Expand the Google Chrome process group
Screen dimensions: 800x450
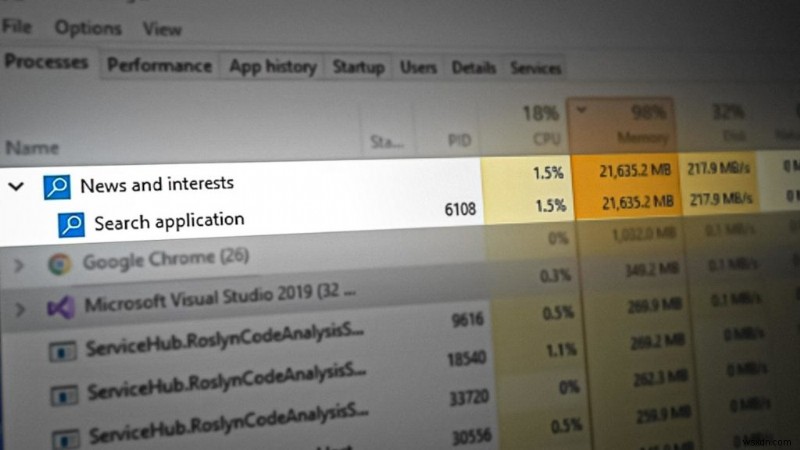(x=18, y=265)
